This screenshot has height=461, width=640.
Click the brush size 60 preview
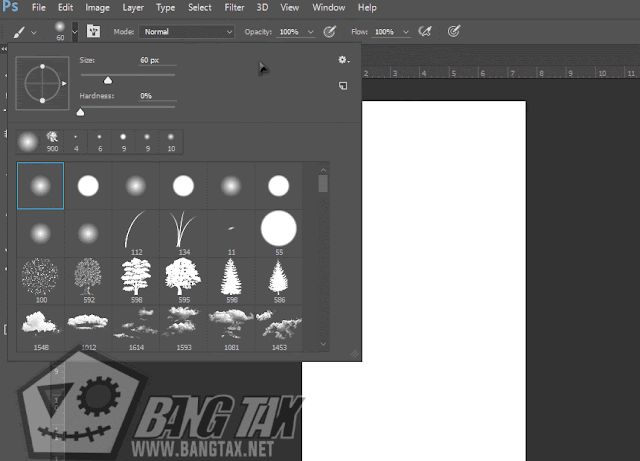[60, 31]
